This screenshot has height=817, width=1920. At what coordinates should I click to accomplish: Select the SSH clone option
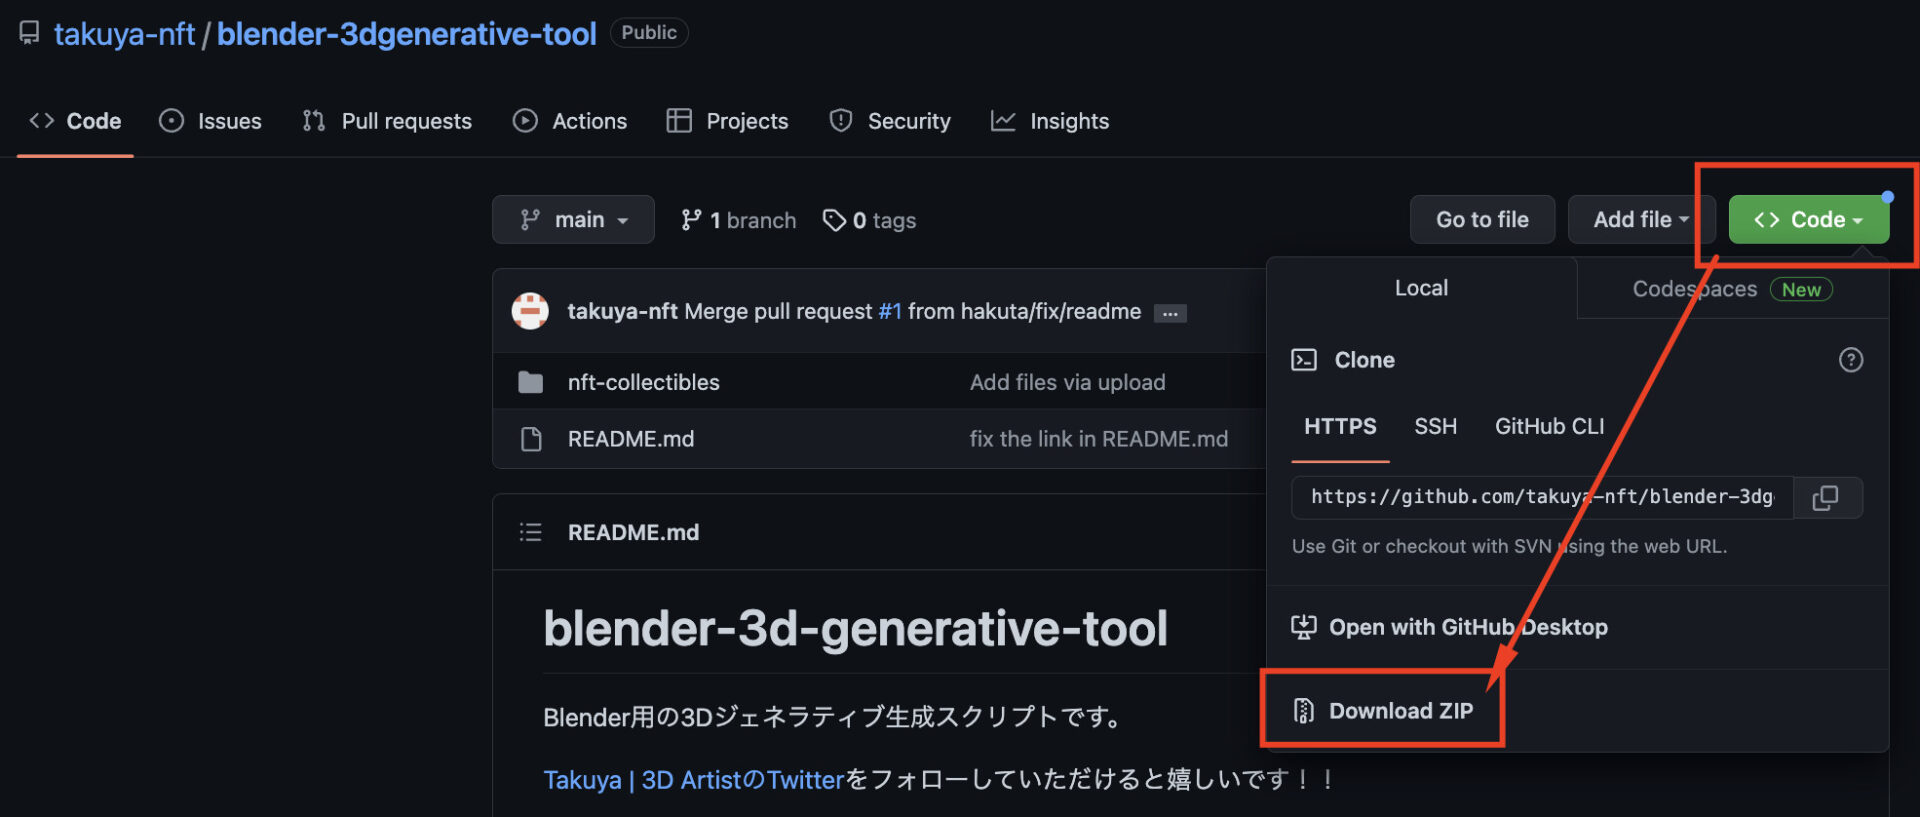(x=1435, y=427)
